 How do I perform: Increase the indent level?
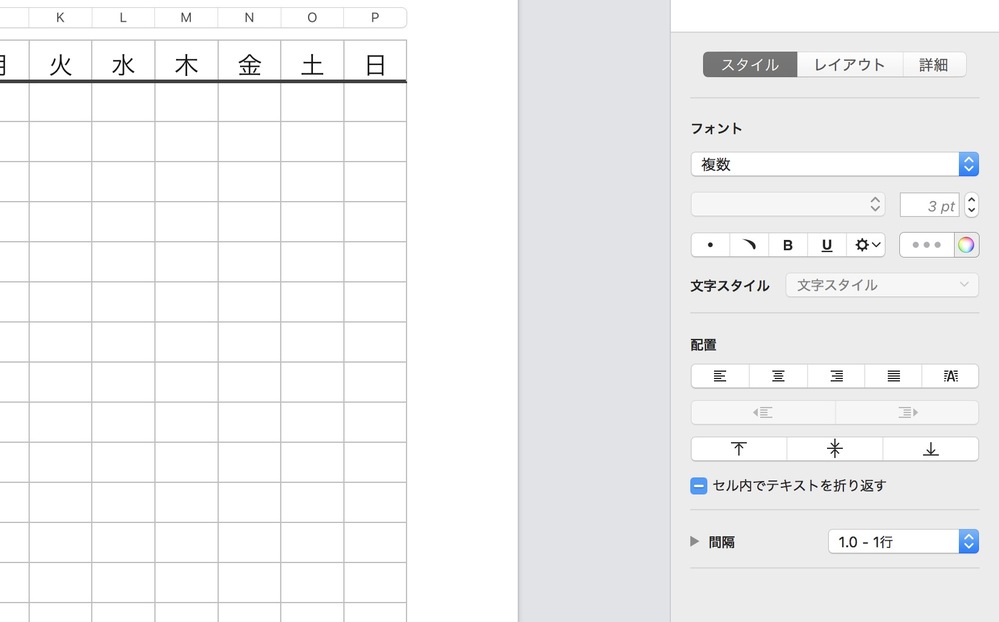[907, 412]
